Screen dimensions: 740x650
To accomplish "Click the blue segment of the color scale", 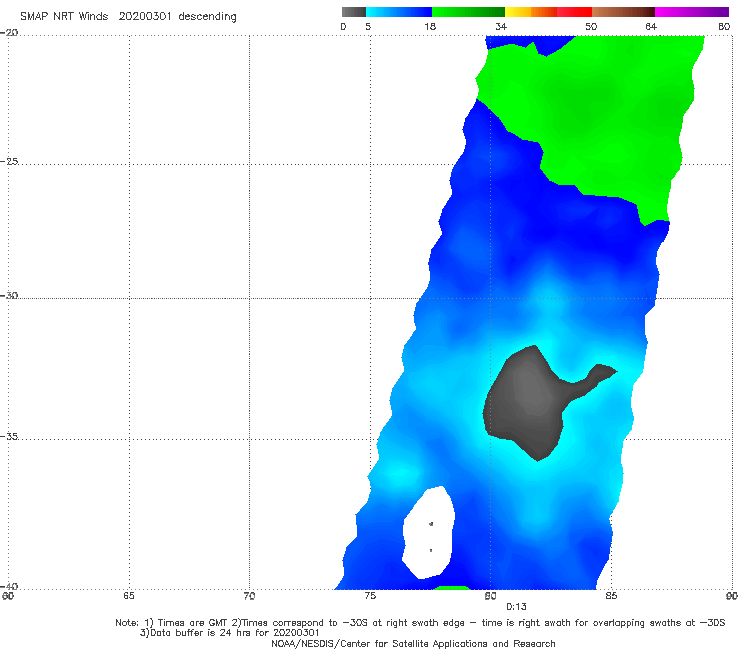I will (x=399, y=12).
